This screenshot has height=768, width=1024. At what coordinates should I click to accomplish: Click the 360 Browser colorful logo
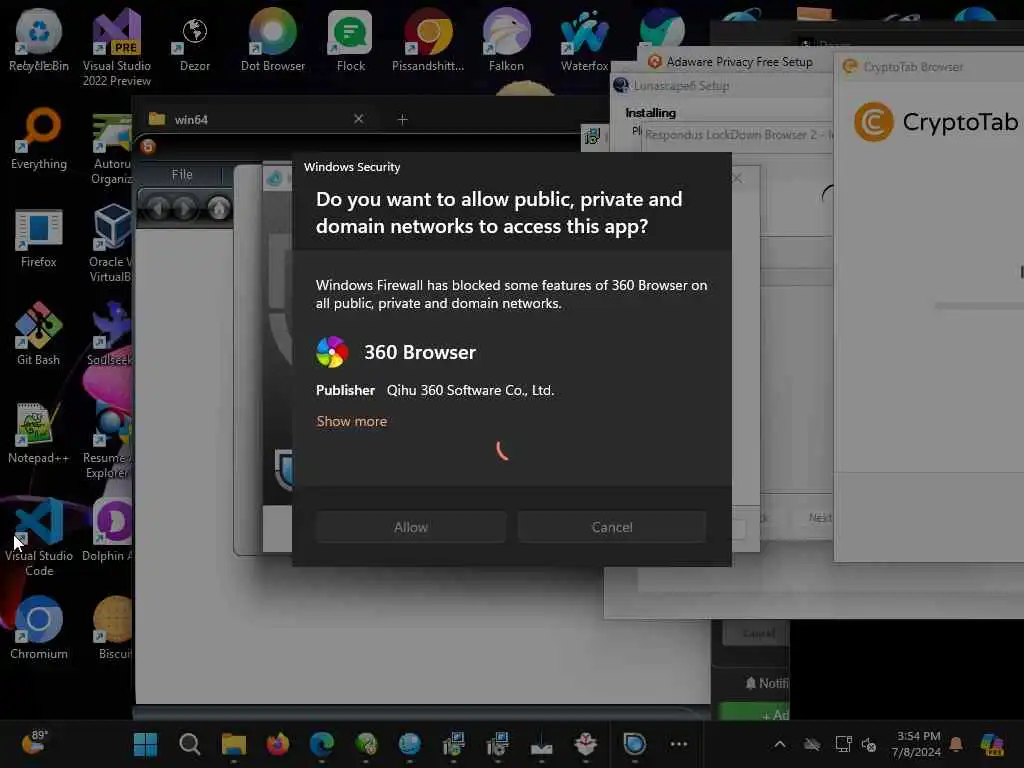[332, 352]
